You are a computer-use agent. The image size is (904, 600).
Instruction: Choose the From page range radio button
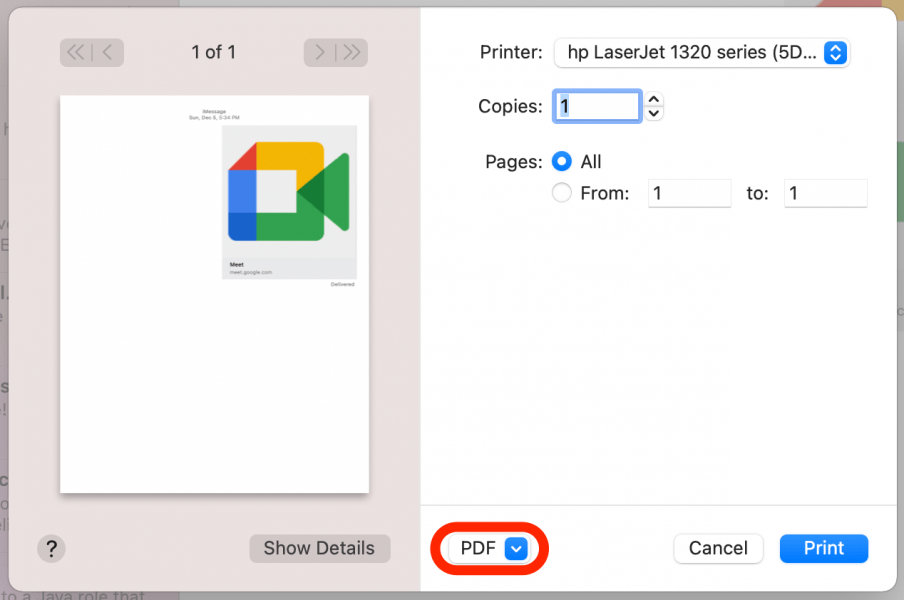click(x=562, y=194)
